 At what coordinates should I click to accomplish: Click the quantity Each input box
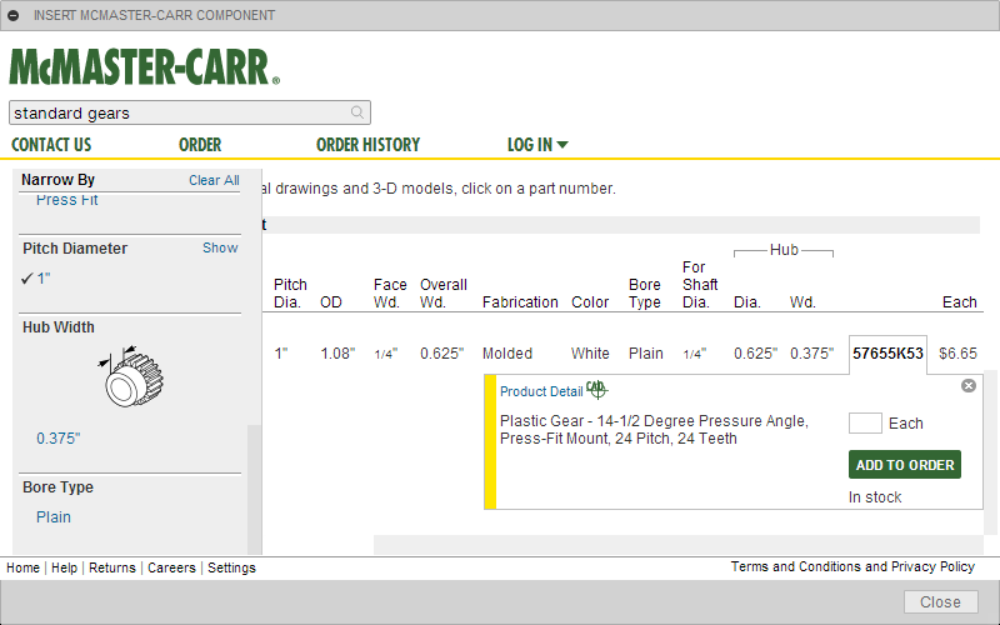865,423
